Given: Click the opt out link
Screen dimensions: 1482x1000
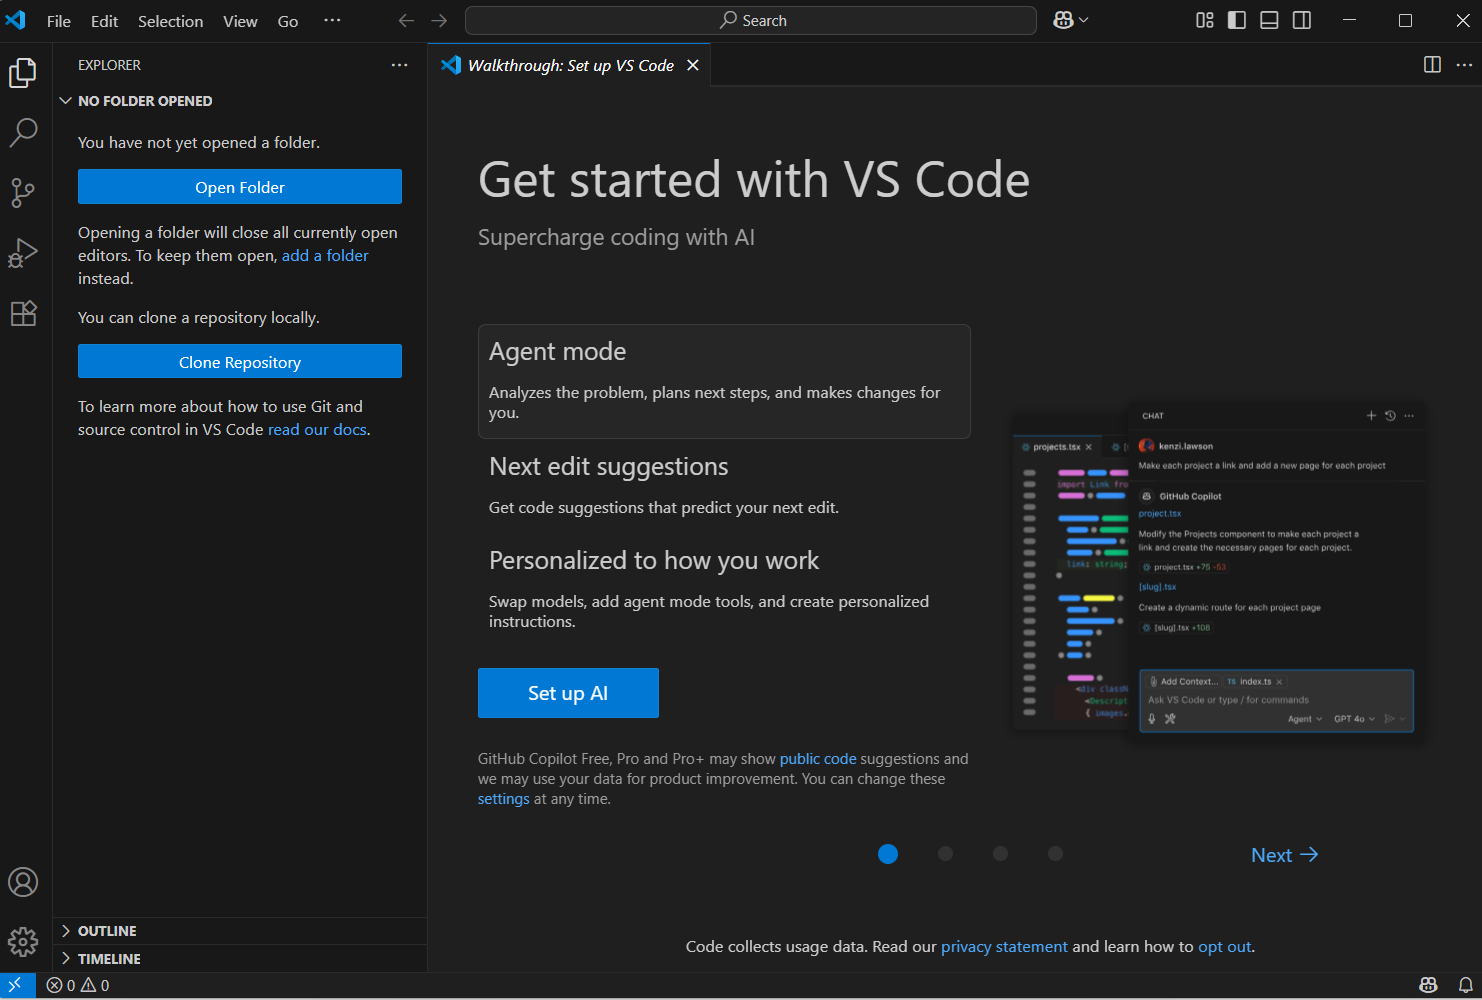Looking at the screenshot, I should 1225,947.
